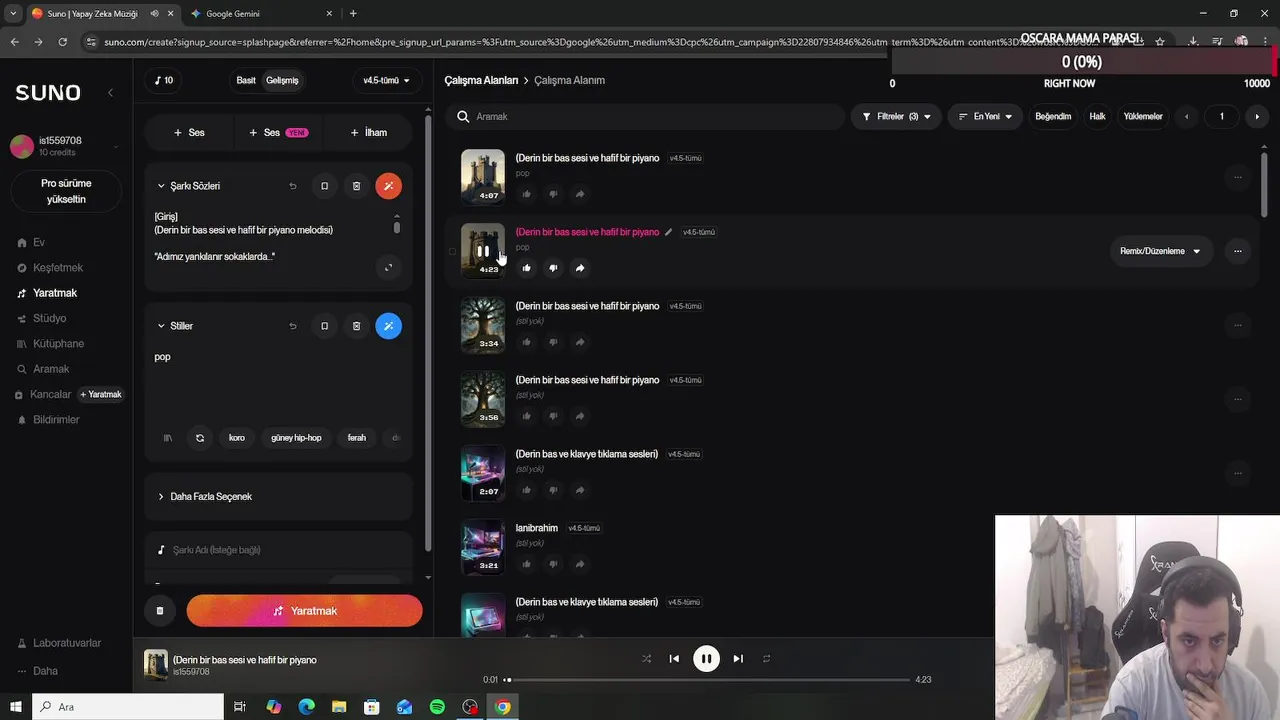The width and height of the screenshot is (1280, 720).
Task: Skip to next track in player
Action: click(x=738, y=659)
